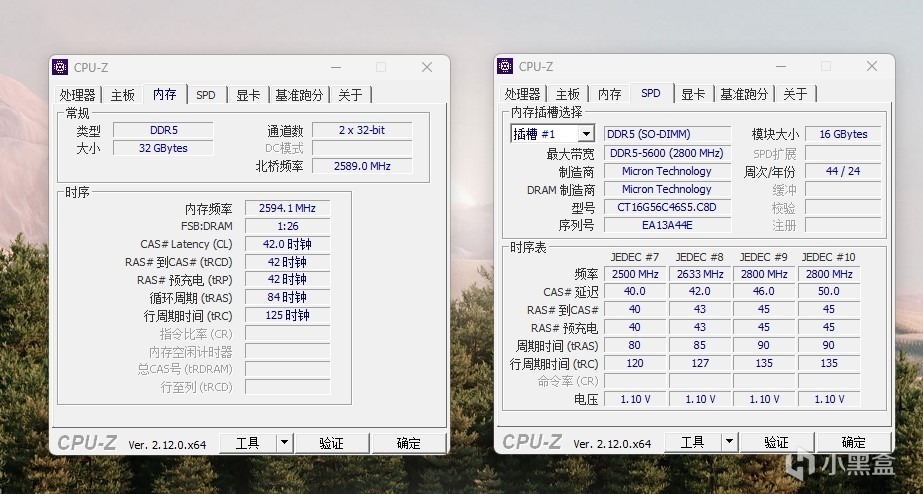Expand 工具 dropdown arrow in left window
Viewport: 923px width, 494px height.
coord(284,443)
